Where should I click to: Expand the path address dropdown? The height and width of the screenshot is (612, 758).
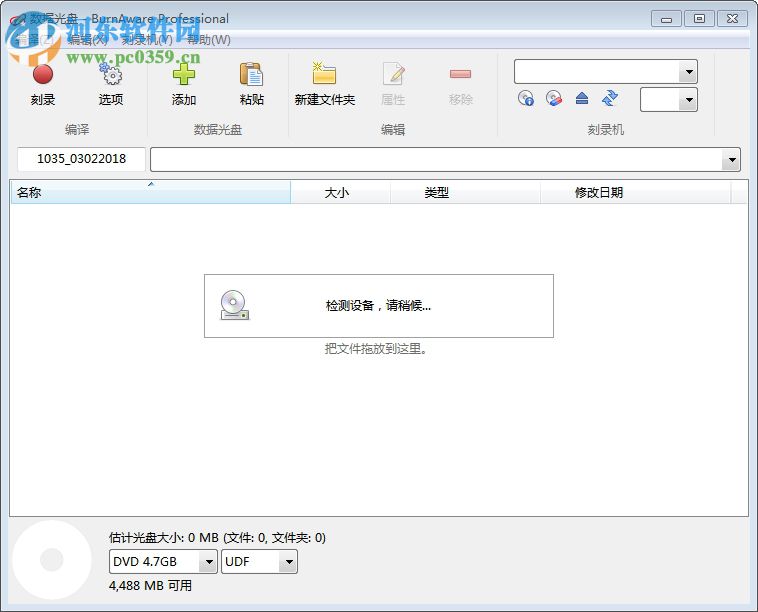pos(731,160)
